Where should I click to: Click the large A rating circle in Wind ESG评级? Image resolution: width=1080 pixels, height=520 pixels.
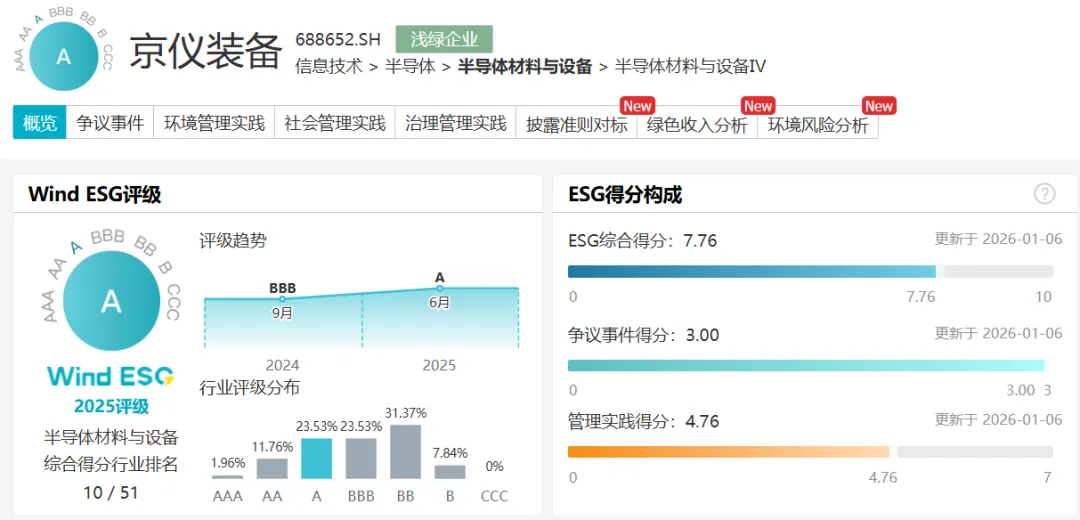tap(111, 302)
